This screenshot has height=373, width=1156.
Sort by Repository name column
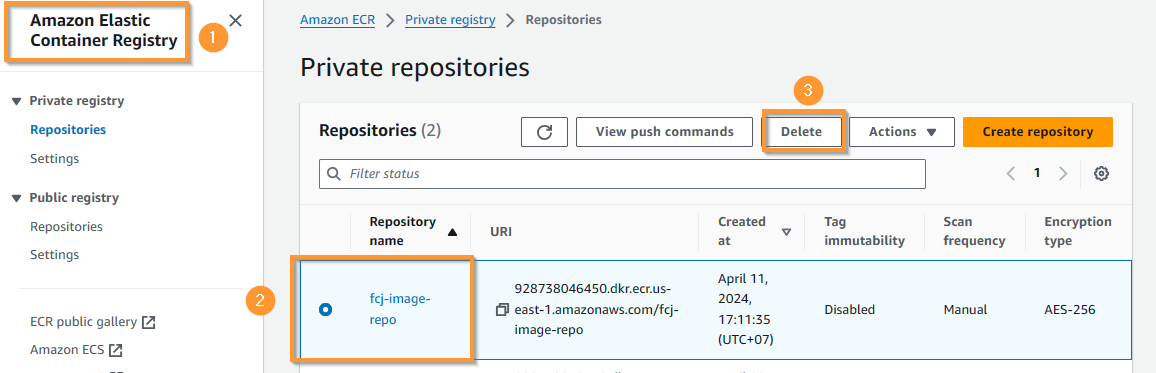click(x=414, y=231)
